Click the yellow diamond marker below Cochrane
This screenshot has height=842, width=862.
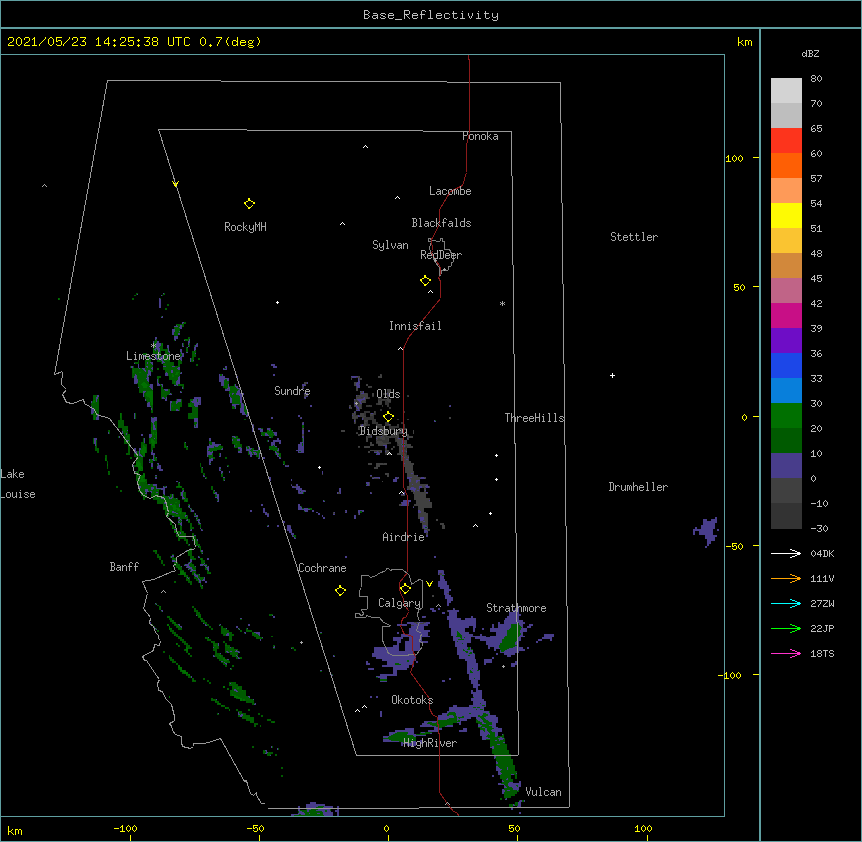tap(340, 590)
